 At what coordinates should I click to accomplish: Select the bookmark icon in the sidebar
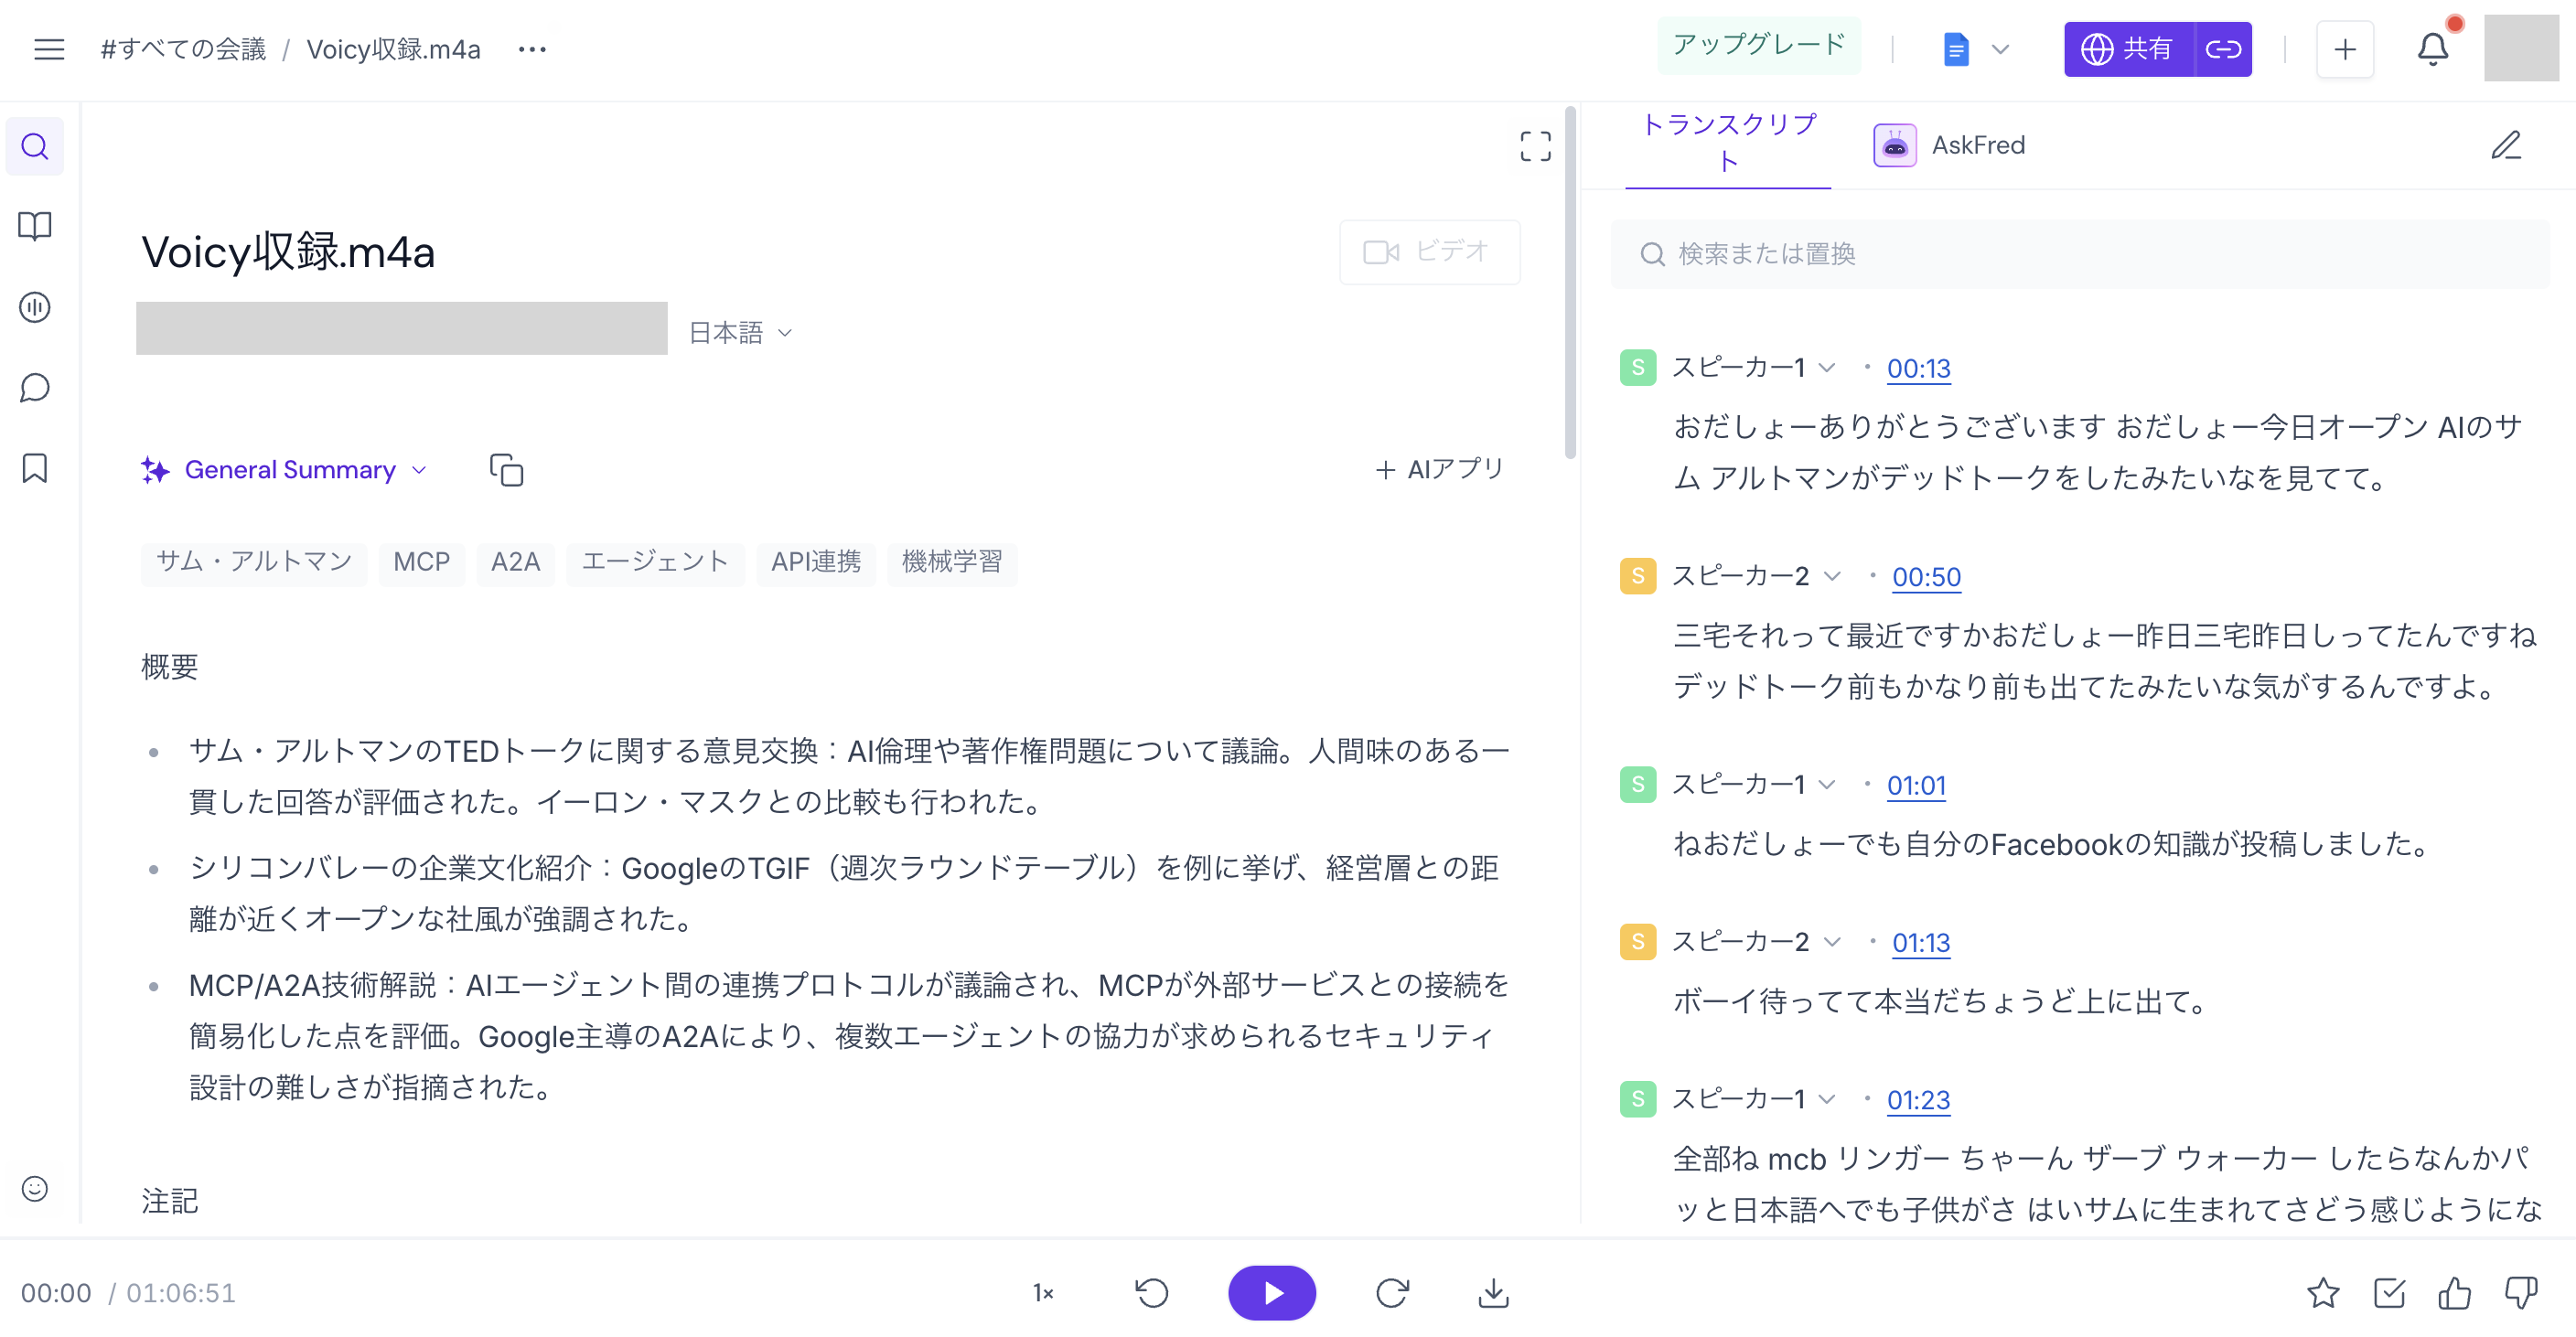[x=35, y=468]
